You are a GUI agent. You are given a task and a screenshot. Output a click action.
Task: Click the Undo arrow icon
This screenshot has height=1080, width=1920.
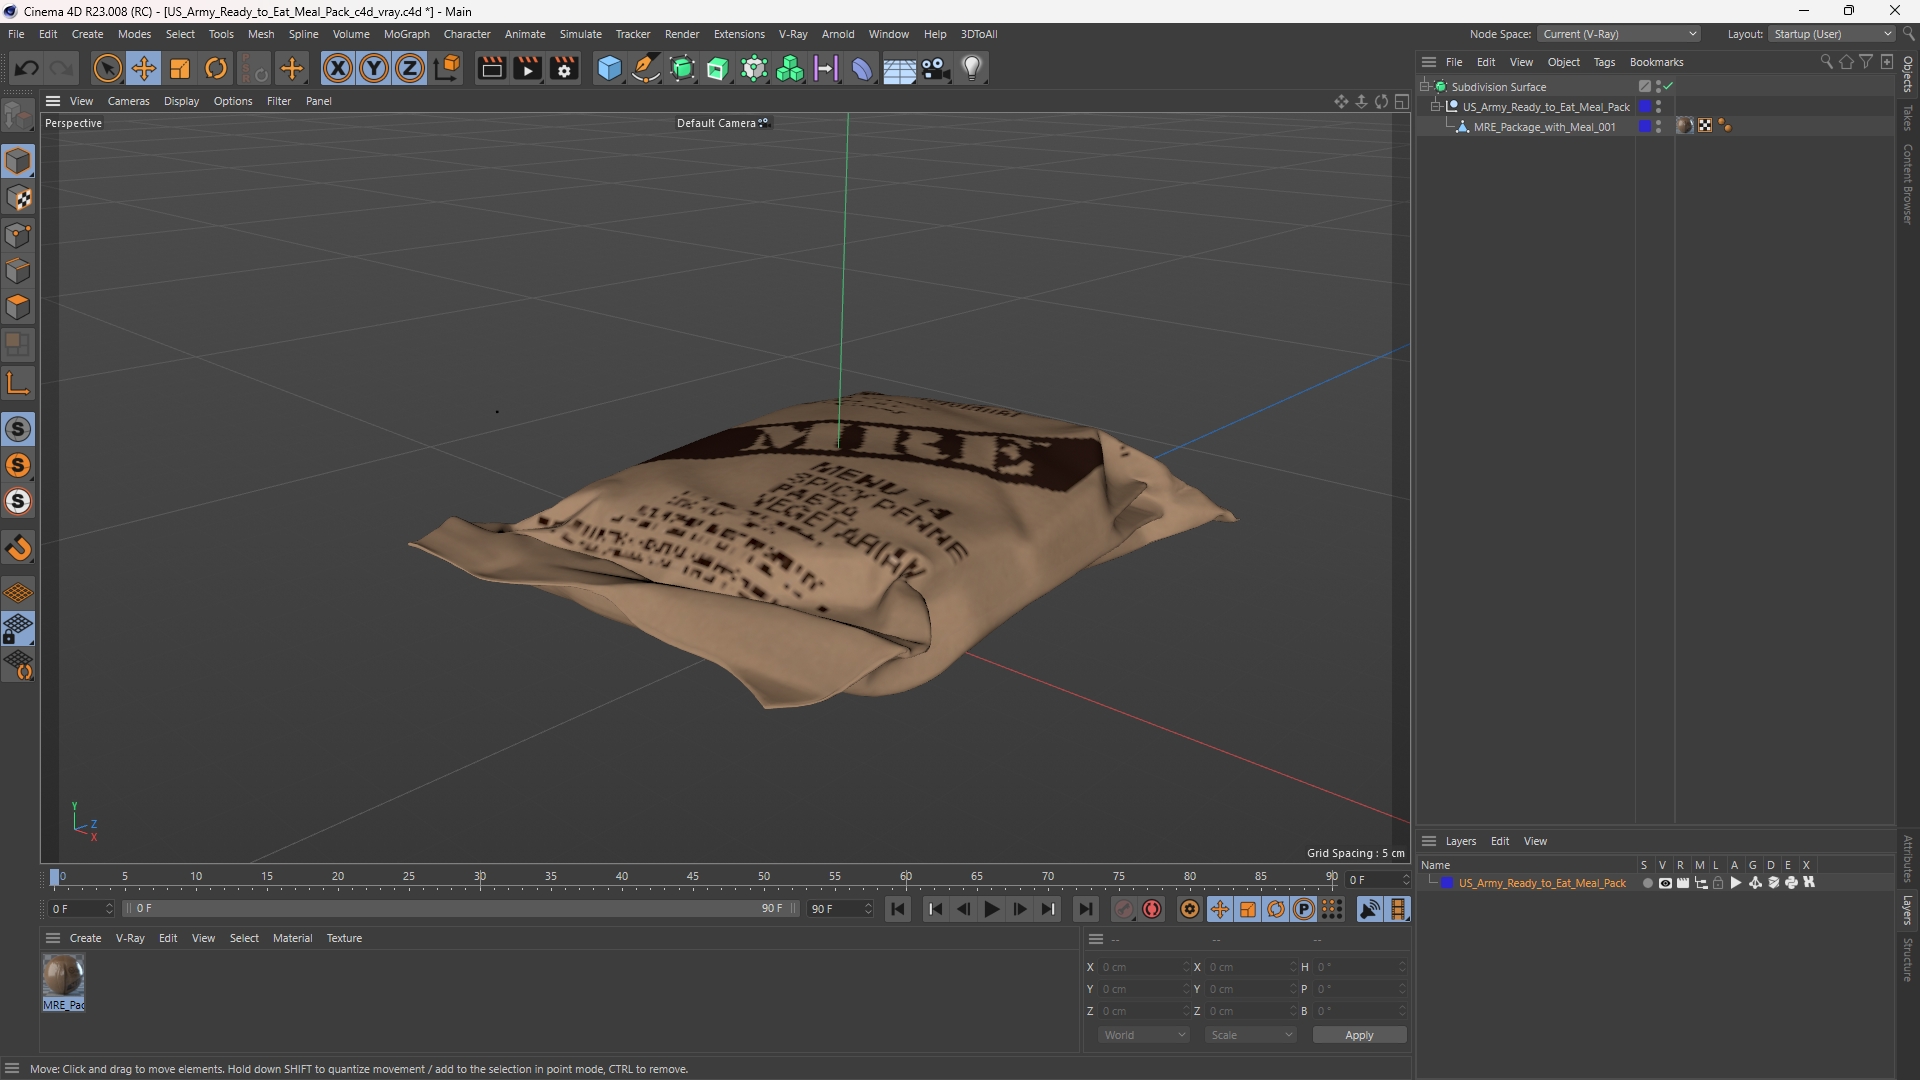coord(27,68)
